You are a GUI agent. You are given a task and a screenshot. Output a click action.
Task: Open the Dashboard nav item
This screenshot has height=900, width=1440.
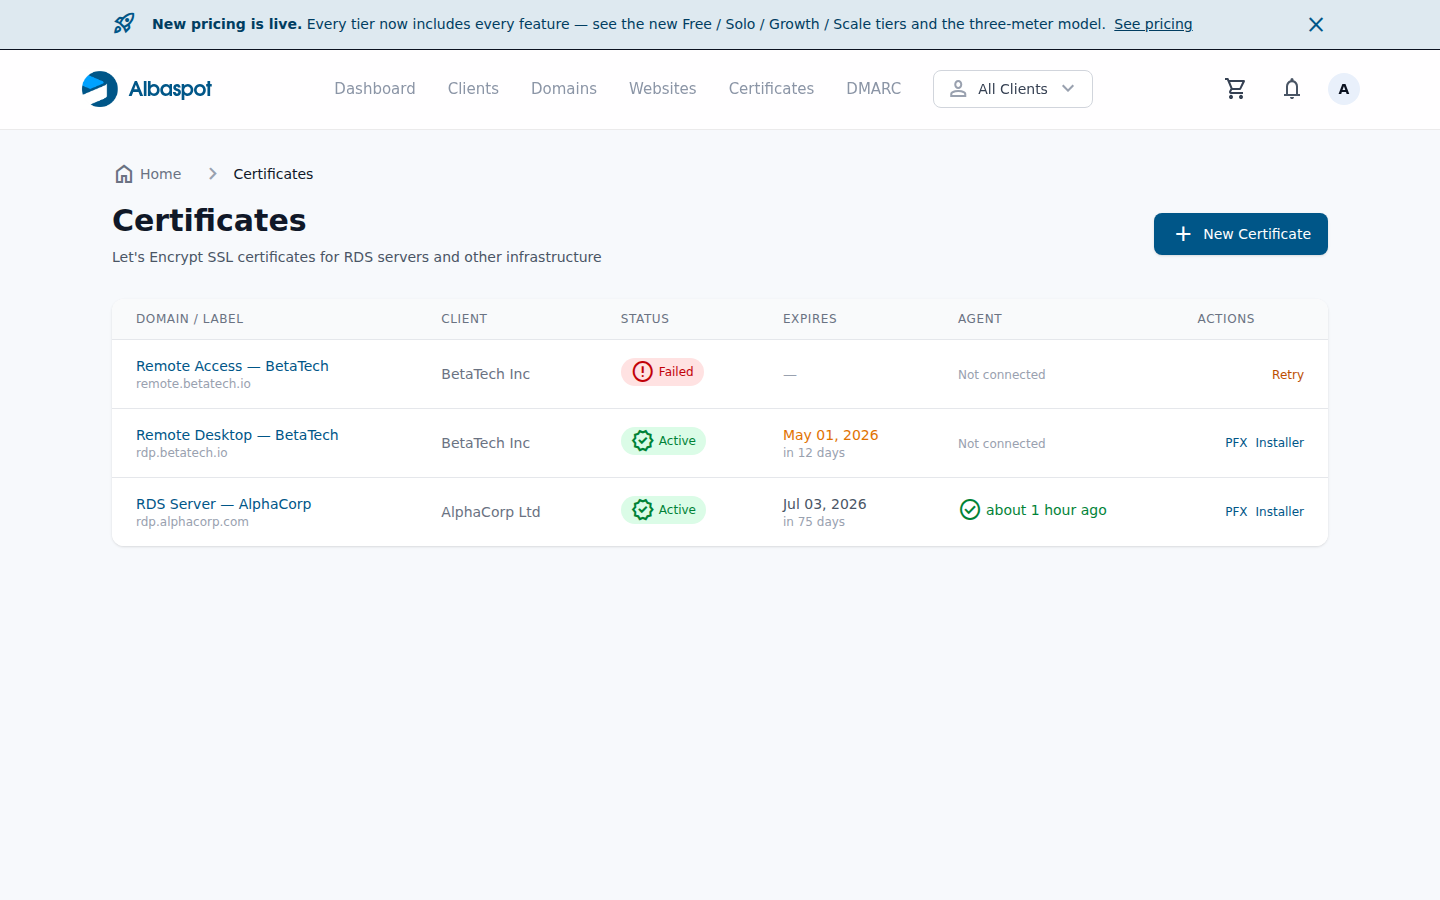[375, 89]
